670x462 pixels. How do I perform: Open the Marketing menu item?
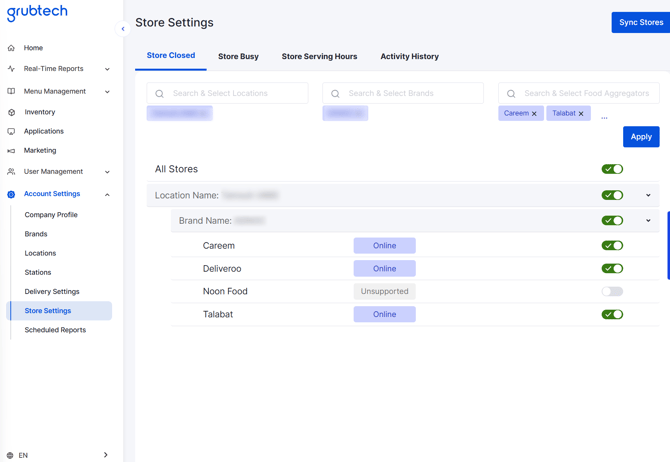tap(40, 151)
